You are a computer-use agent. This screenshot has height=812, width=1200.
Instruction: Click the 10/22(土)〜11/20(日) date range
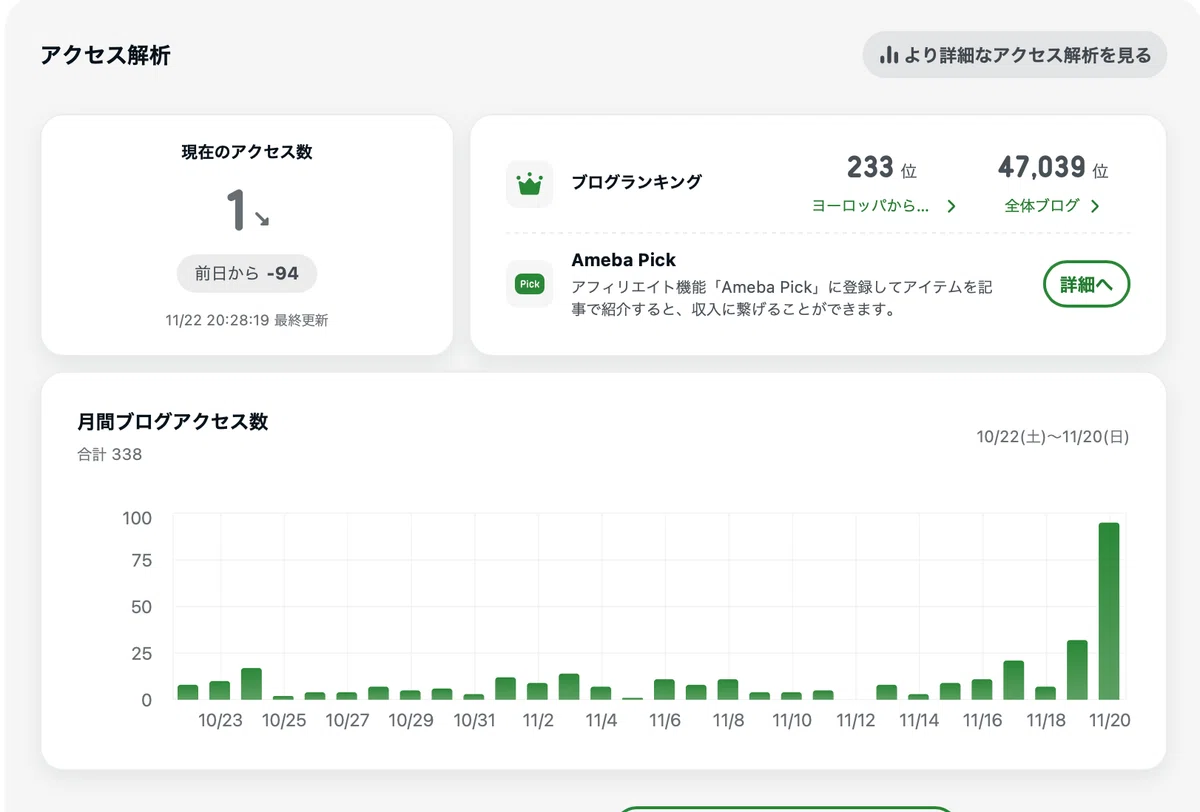click(x=1053, y=437)
